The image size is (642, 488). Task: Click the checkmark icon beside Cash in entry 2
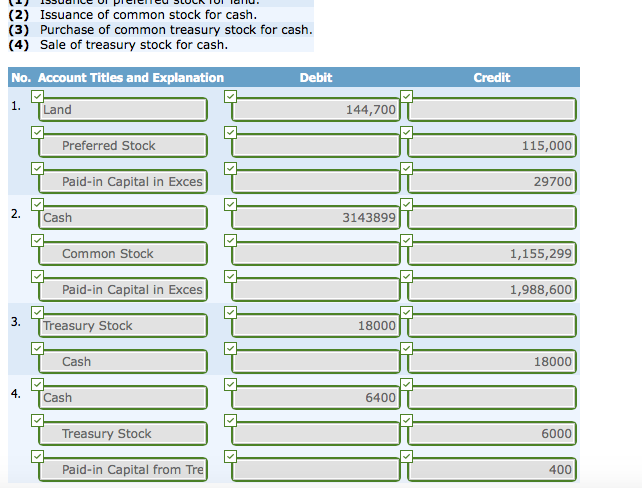click(37, 204)
